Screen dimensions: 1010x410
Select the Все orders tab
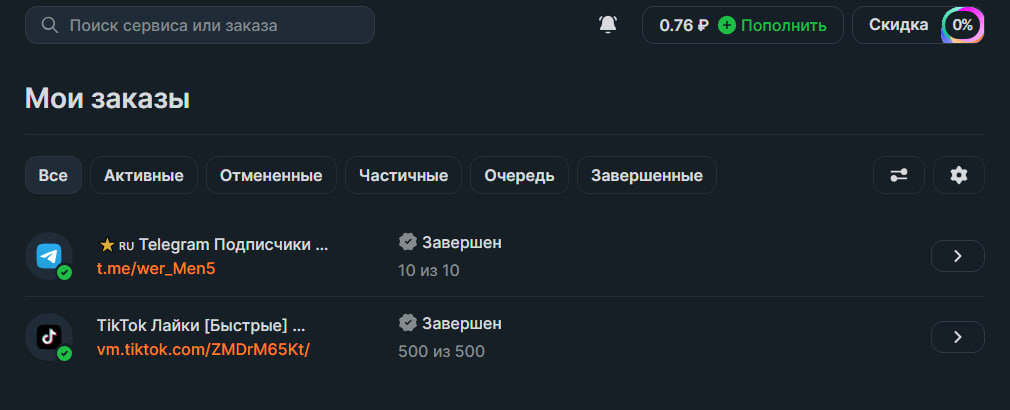(53, 175)
